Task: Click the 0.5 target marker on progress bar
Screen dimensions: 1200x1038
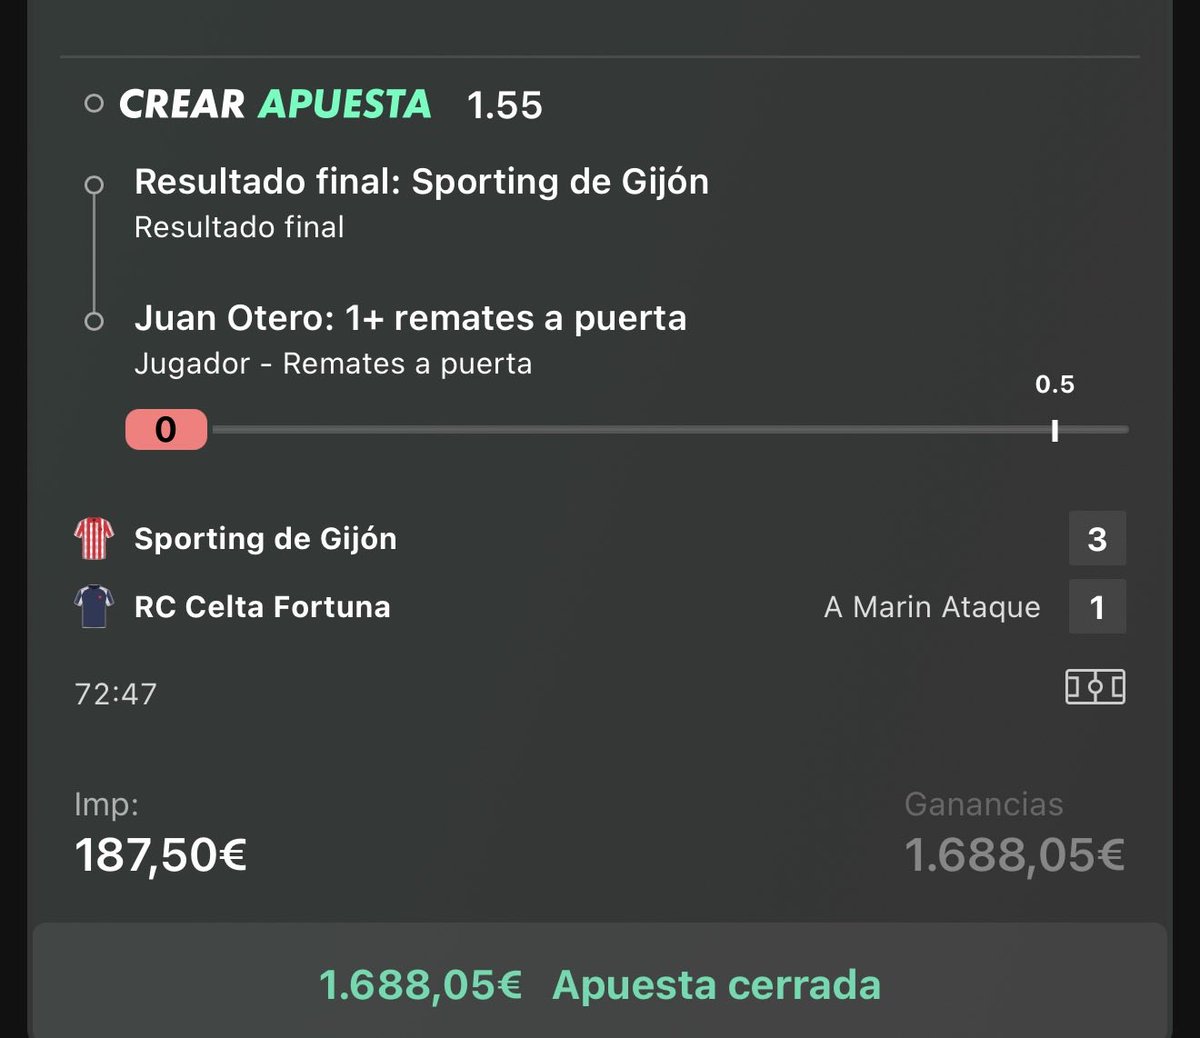Action: pos(1054,430)
